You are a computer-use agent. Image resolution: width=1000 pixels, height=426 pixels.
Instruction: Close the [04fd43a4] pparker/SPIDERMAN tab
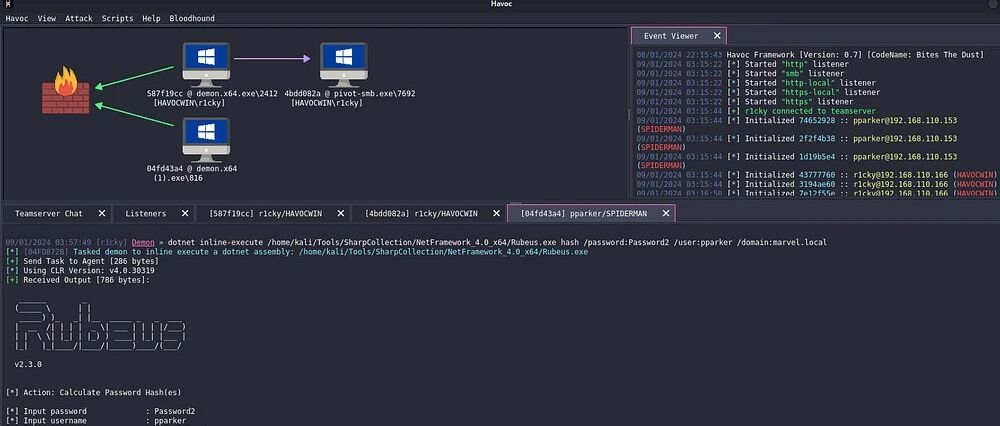(666, 214)
